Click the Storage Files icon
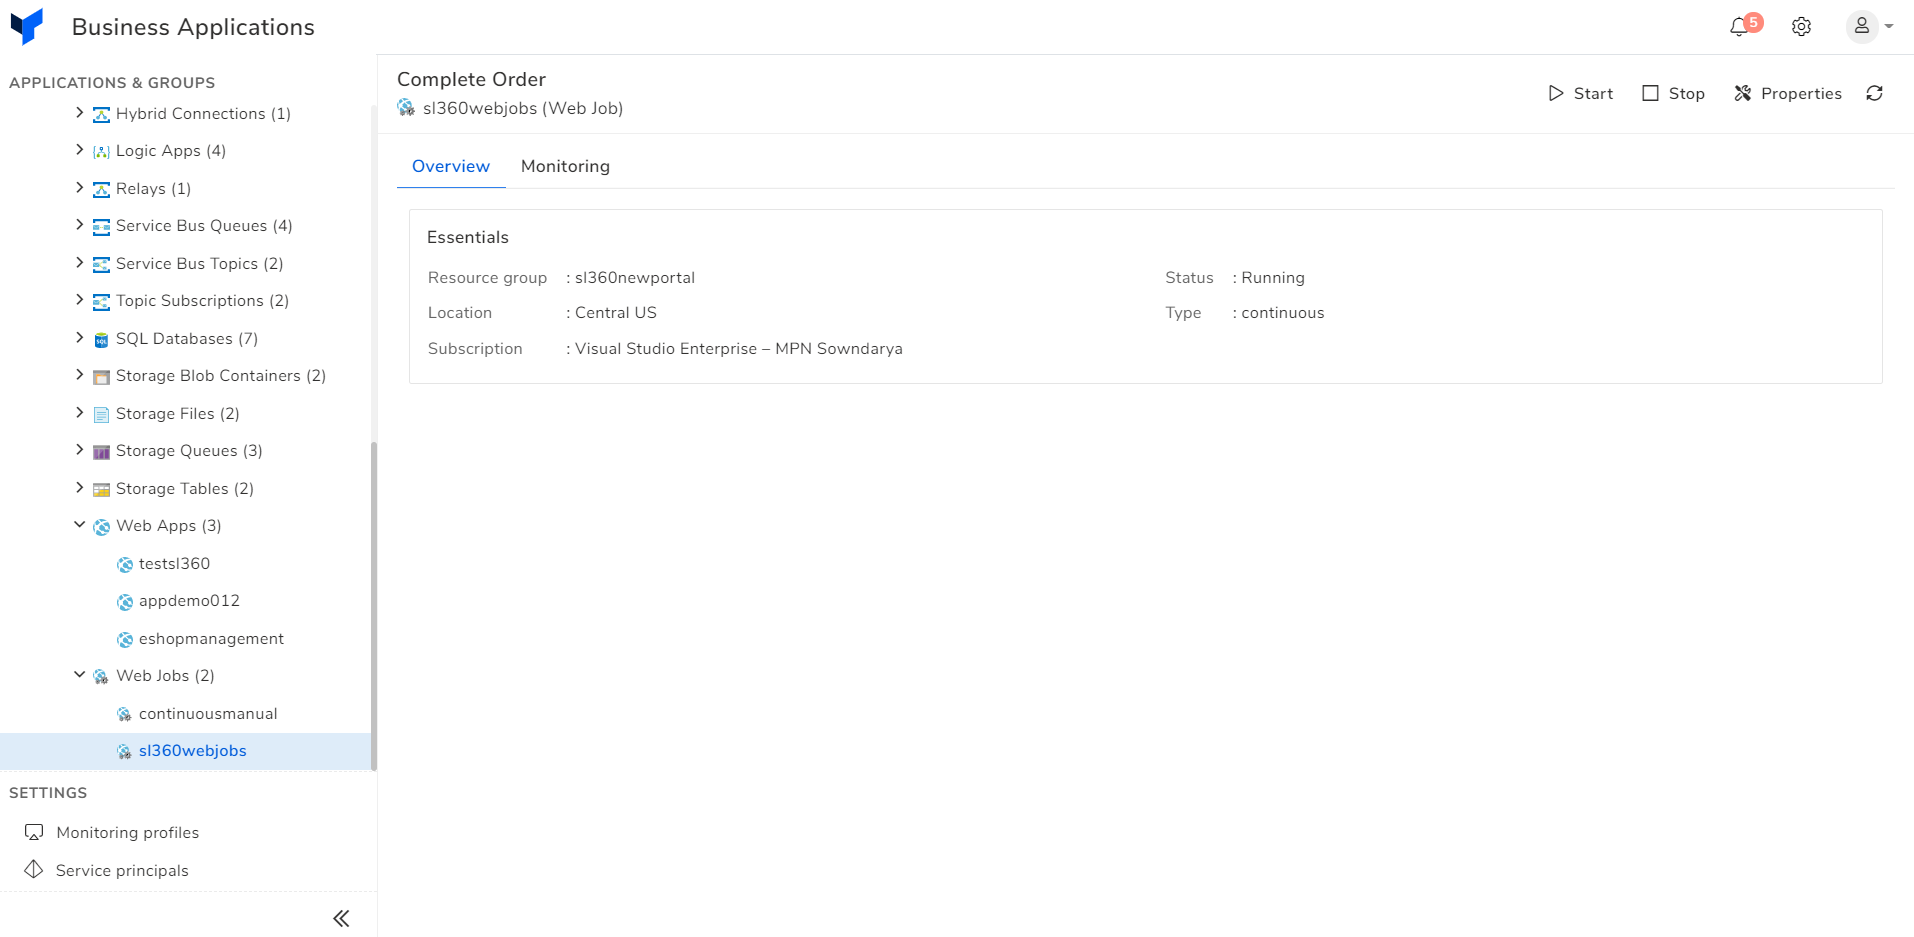This screenshot has width=1914, height=937. [x=101, y=415]
